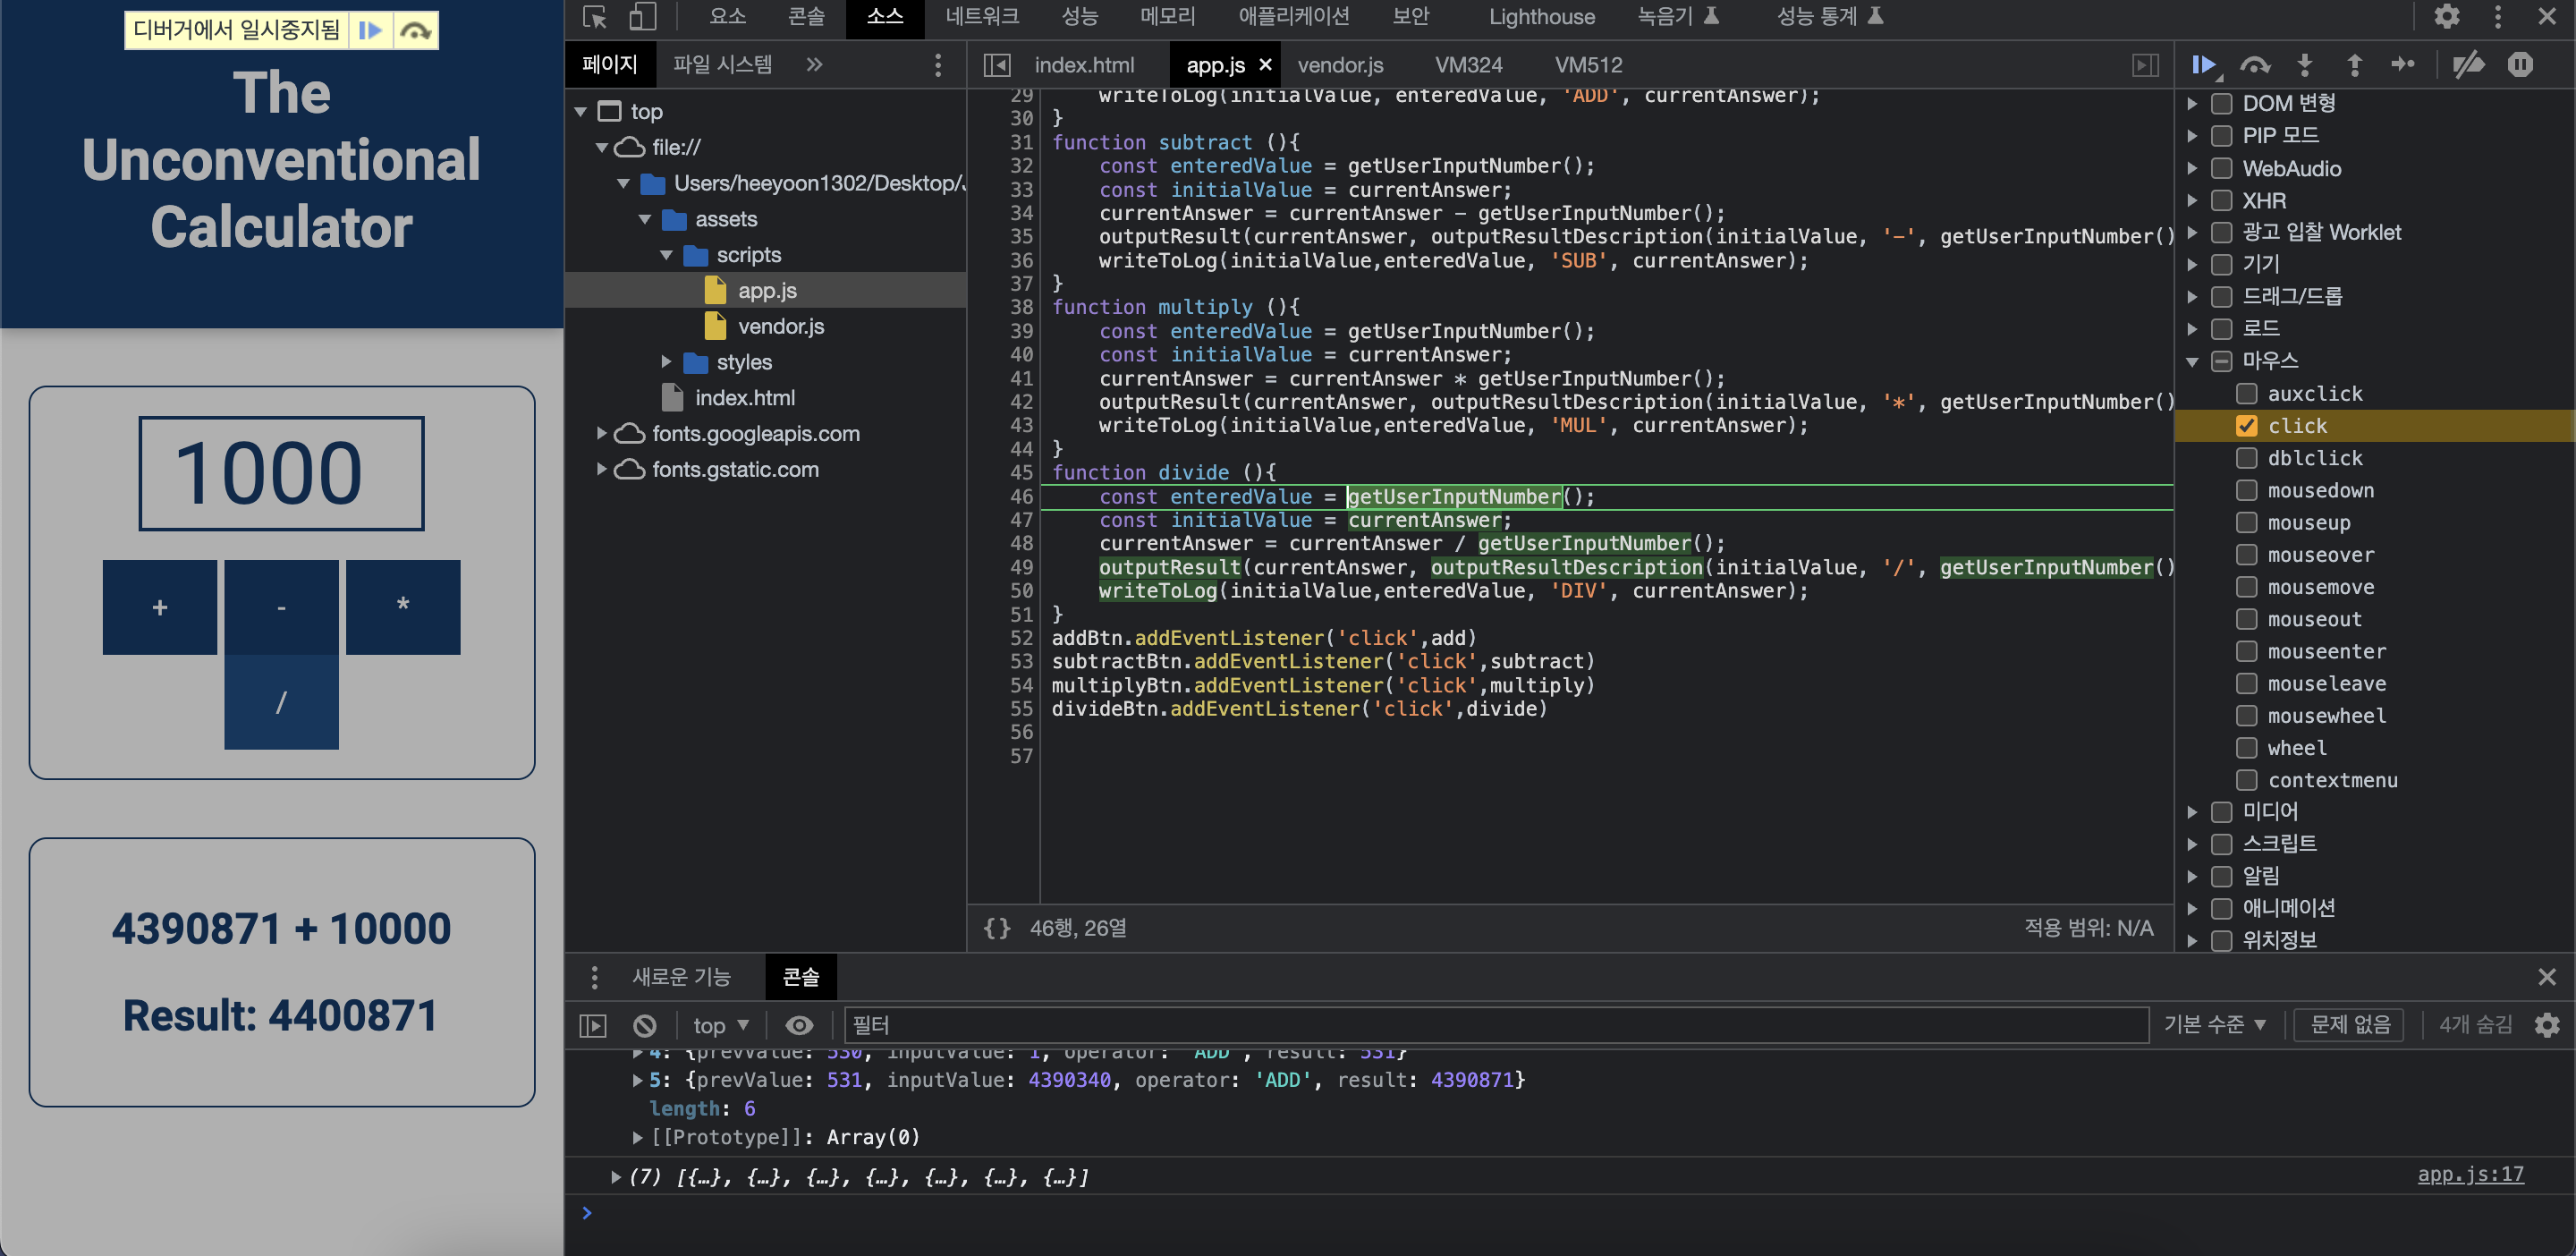Viewport: 2576px width, 1256px height.
Task: Click the step over next function icon
Action: point(2254,65)
